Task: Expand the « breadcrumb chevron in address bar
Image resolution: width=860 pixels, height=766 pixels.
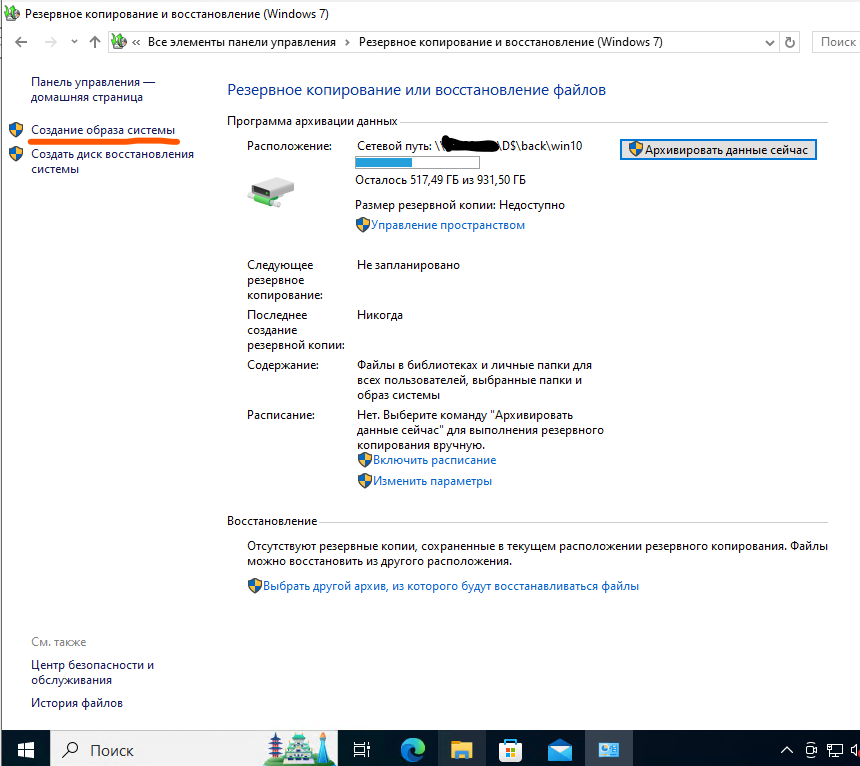Action: 136,42
